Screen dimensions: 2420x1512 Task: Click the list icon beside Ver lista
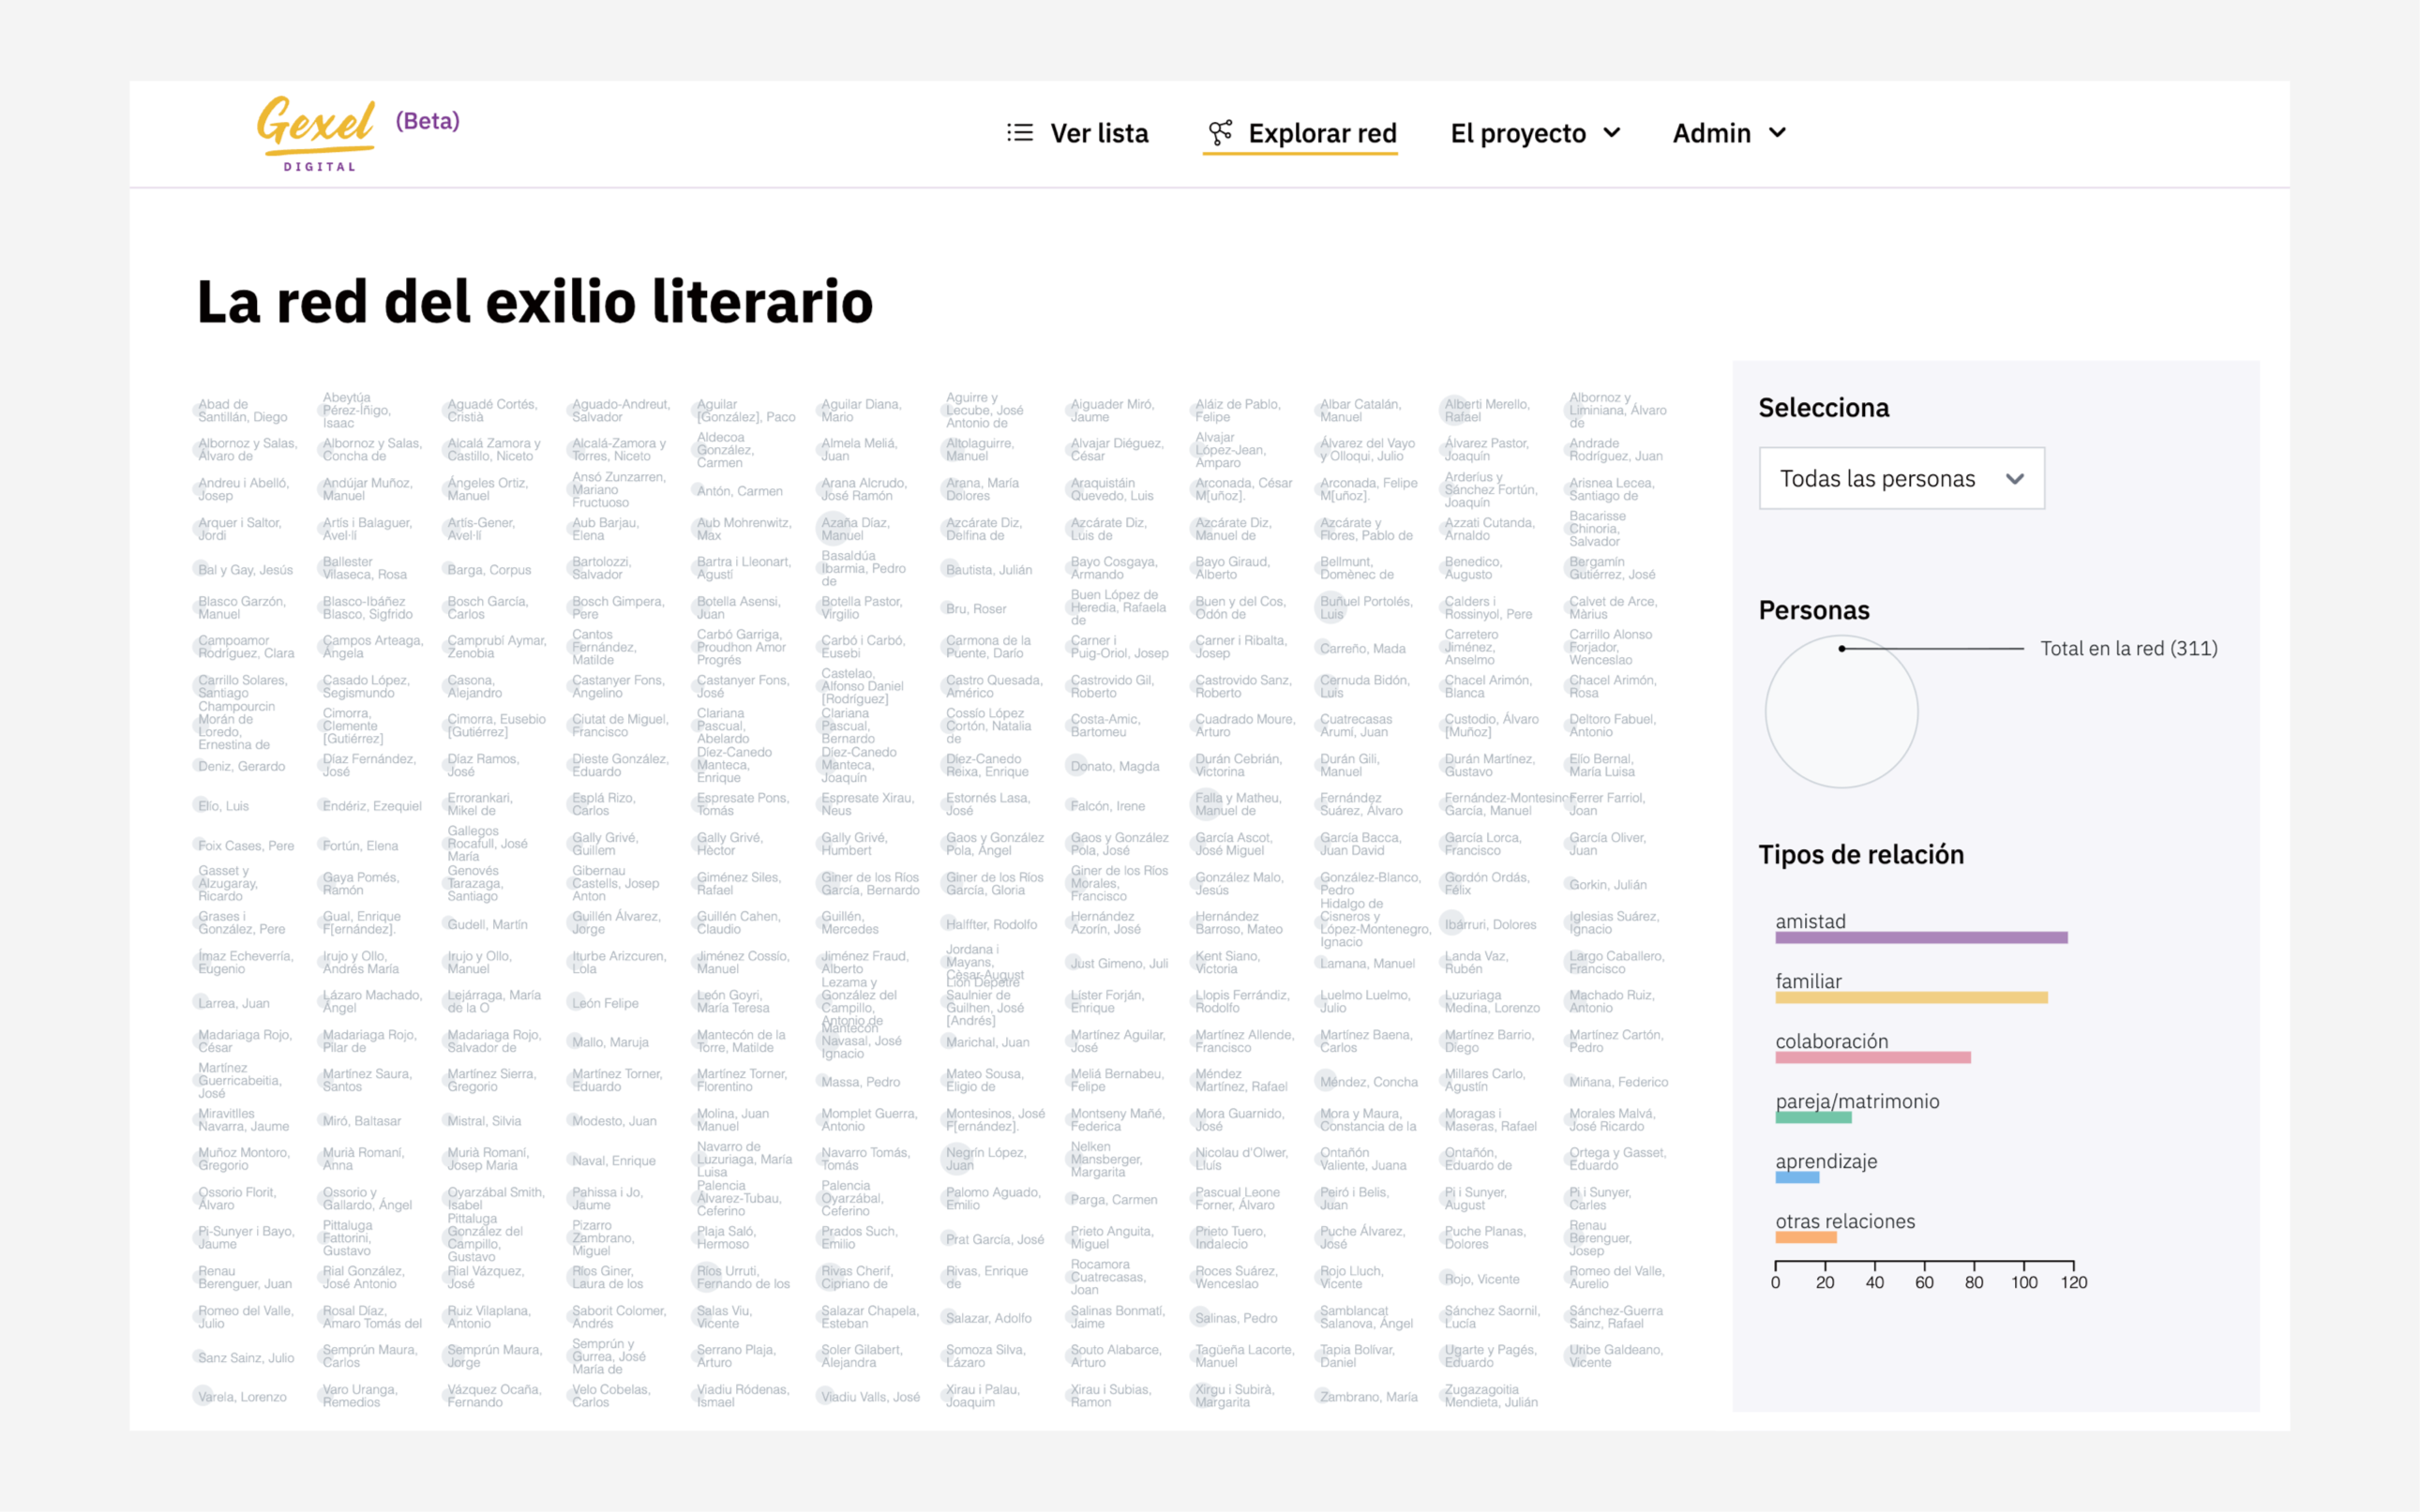[1019, 133]
